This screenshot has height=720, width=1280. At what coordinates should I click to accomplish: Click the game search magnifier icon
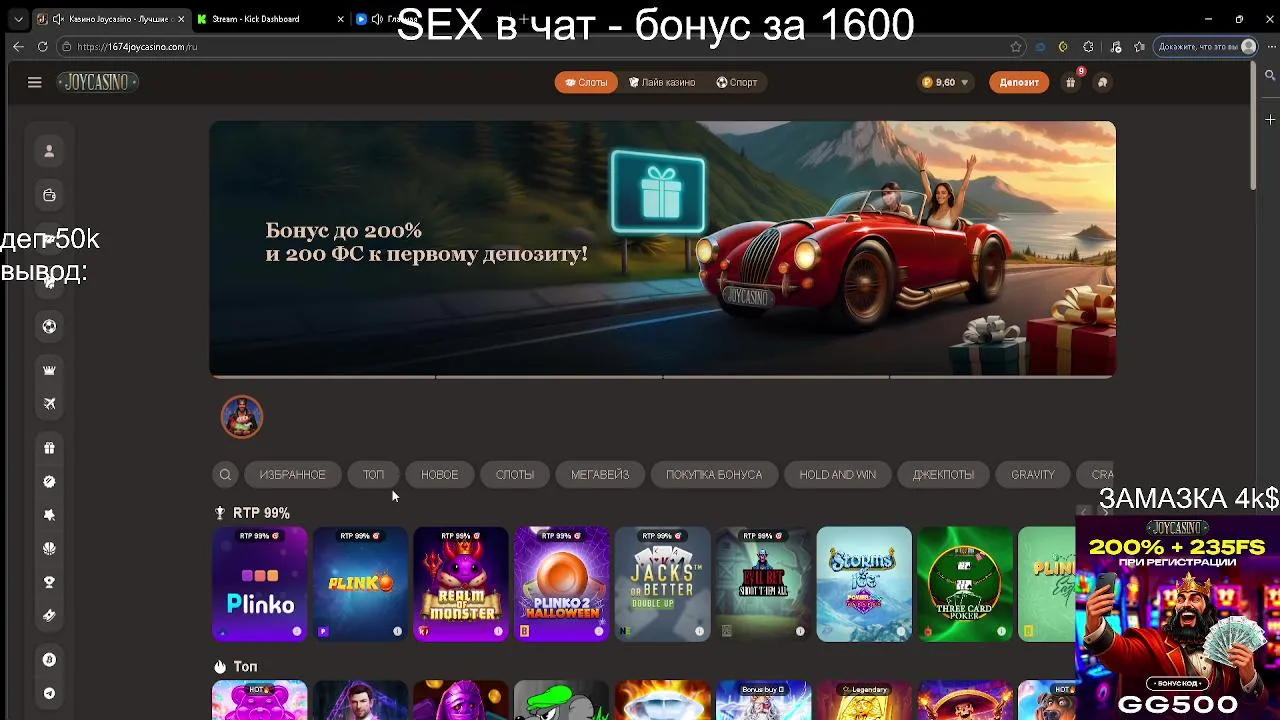pyautogui.click(x=225, y=475)
